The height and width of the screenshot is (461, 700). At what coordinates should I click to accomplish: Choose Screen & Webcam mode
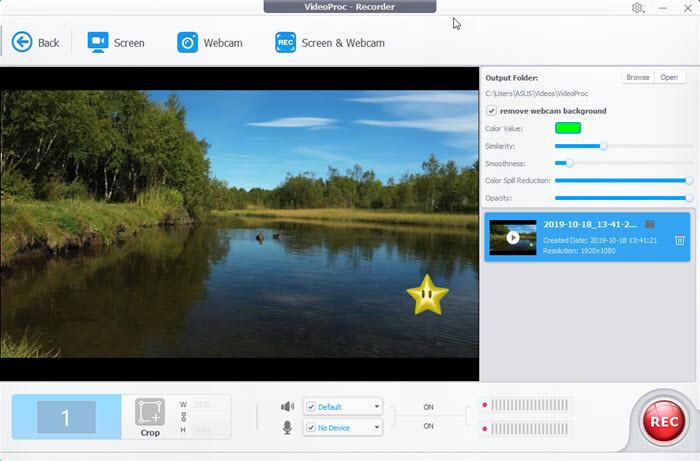[288, 42]
